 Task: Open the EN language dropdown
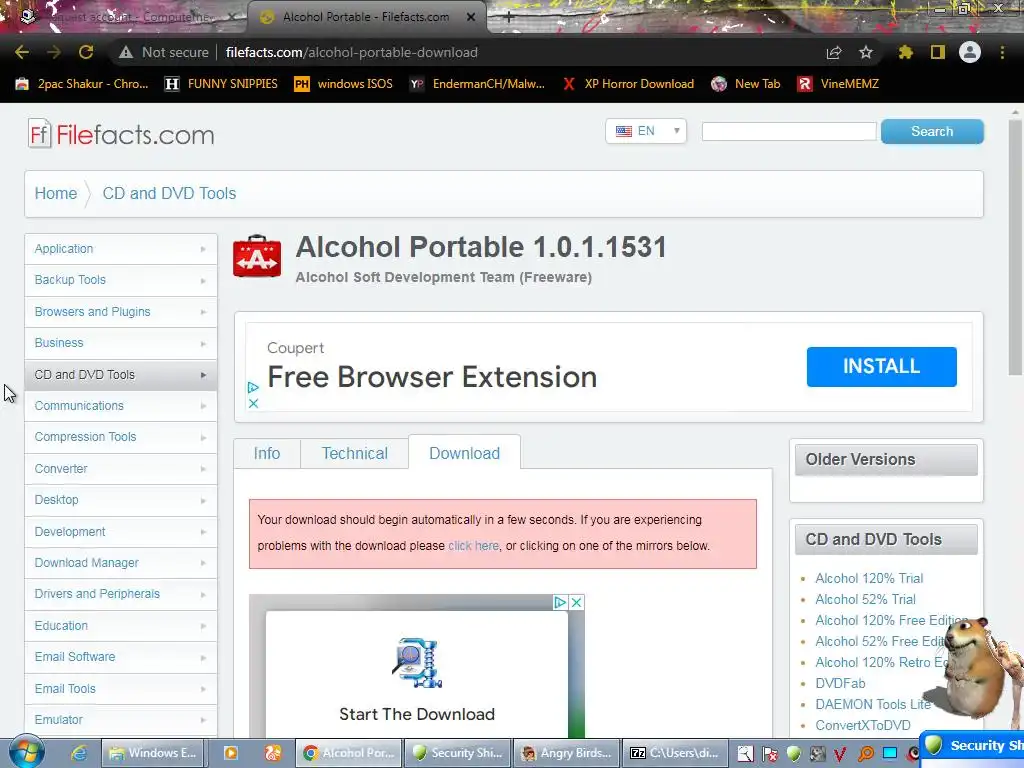click(x=646, y=131)
